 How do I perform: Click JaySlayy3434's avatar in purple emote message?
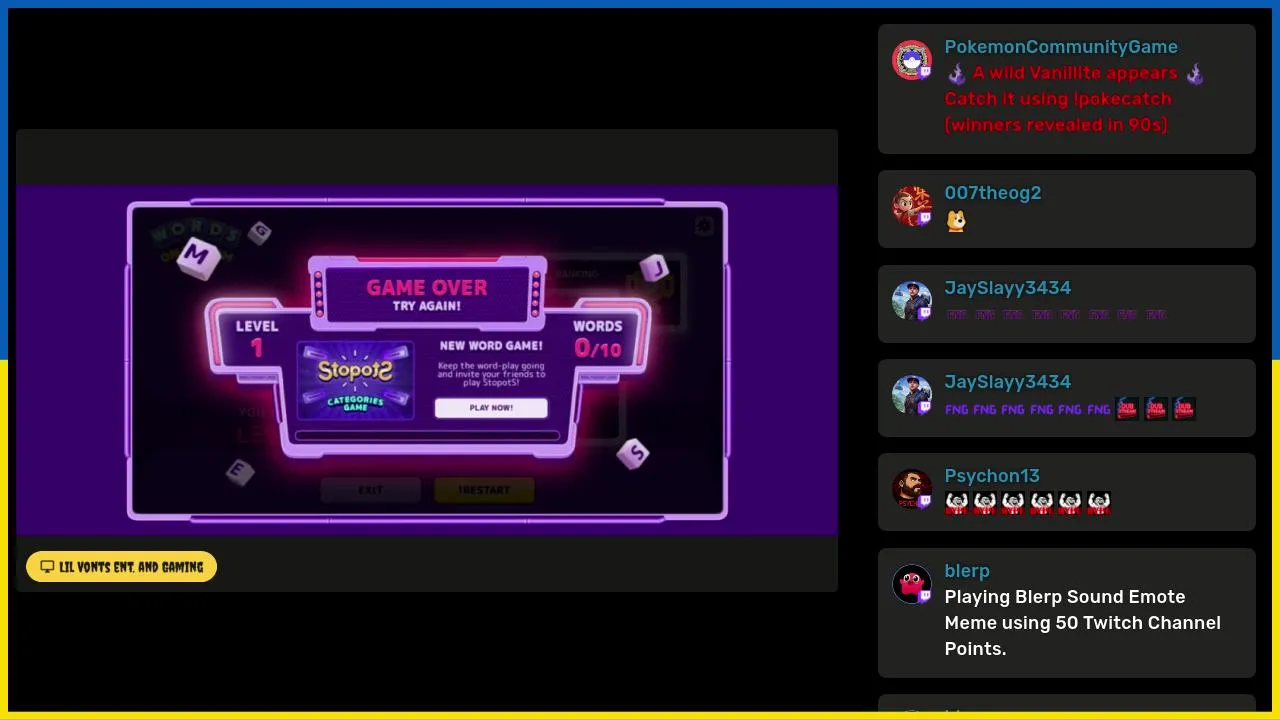point(912,301)
